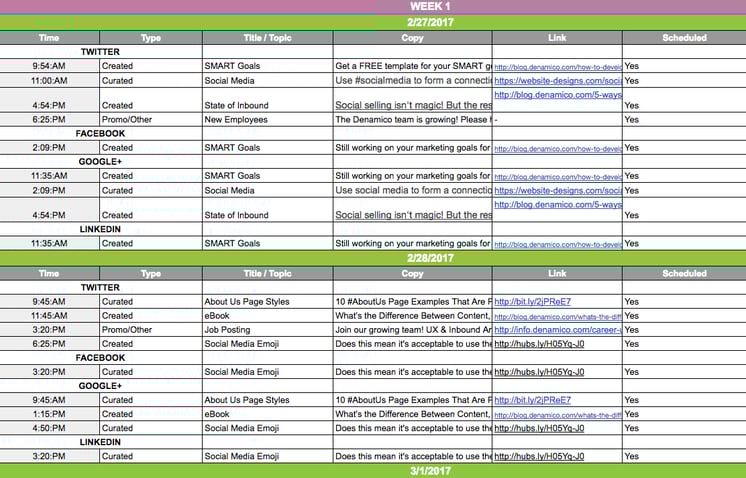Select the TWITTER label under 2/27/2017
746x478 pixels.
tap(100, 52)
